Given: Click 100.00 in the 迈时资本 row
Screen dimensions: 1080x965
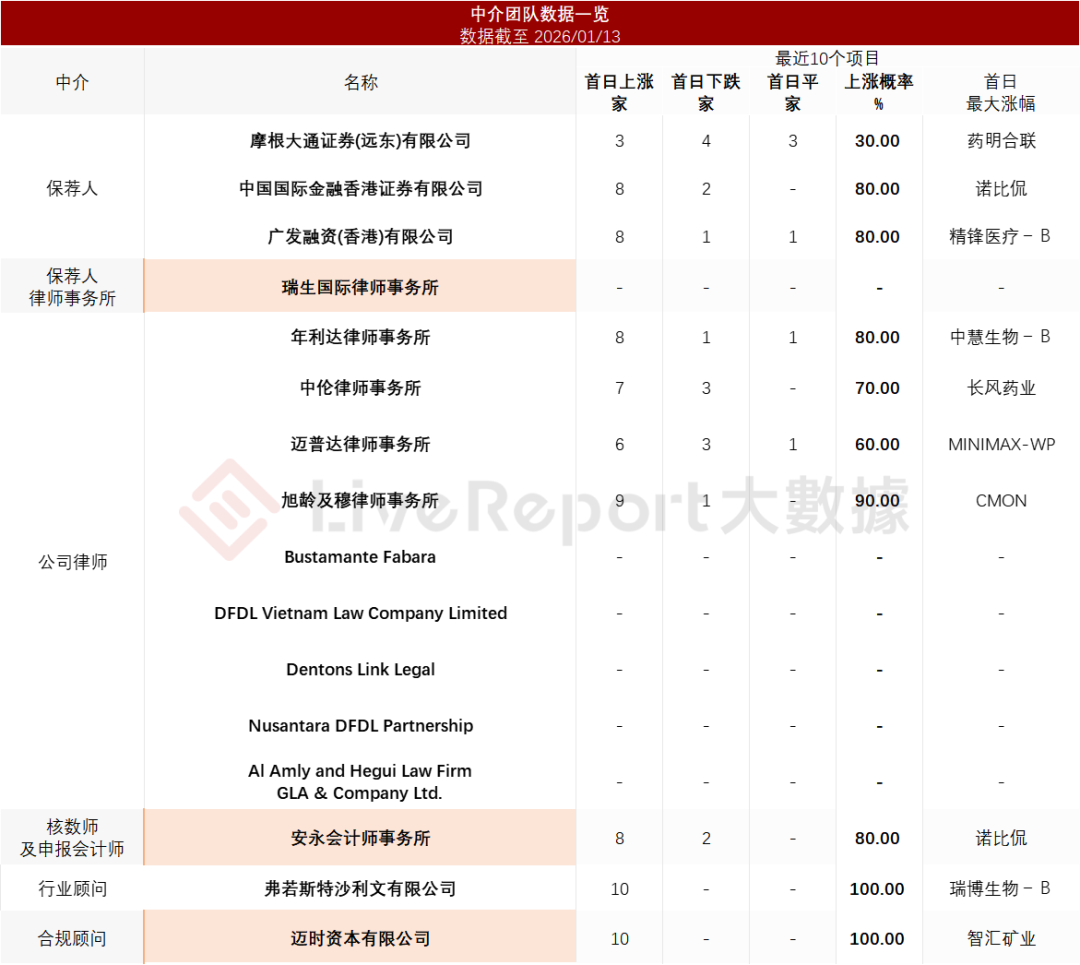Looking at the screenshot, I should [877, 938].
